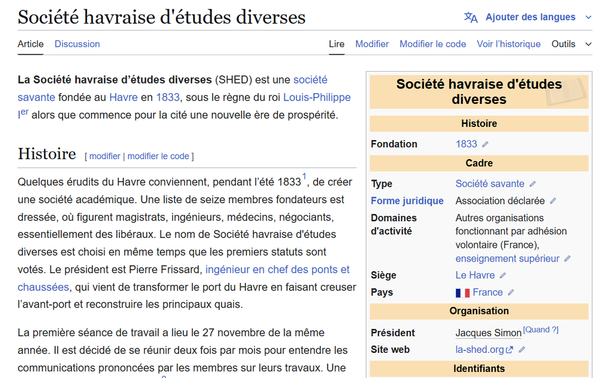This screenshot has width=610, height=378.
Task: Click the Histoire infobox header
Action: coord(479,124)
